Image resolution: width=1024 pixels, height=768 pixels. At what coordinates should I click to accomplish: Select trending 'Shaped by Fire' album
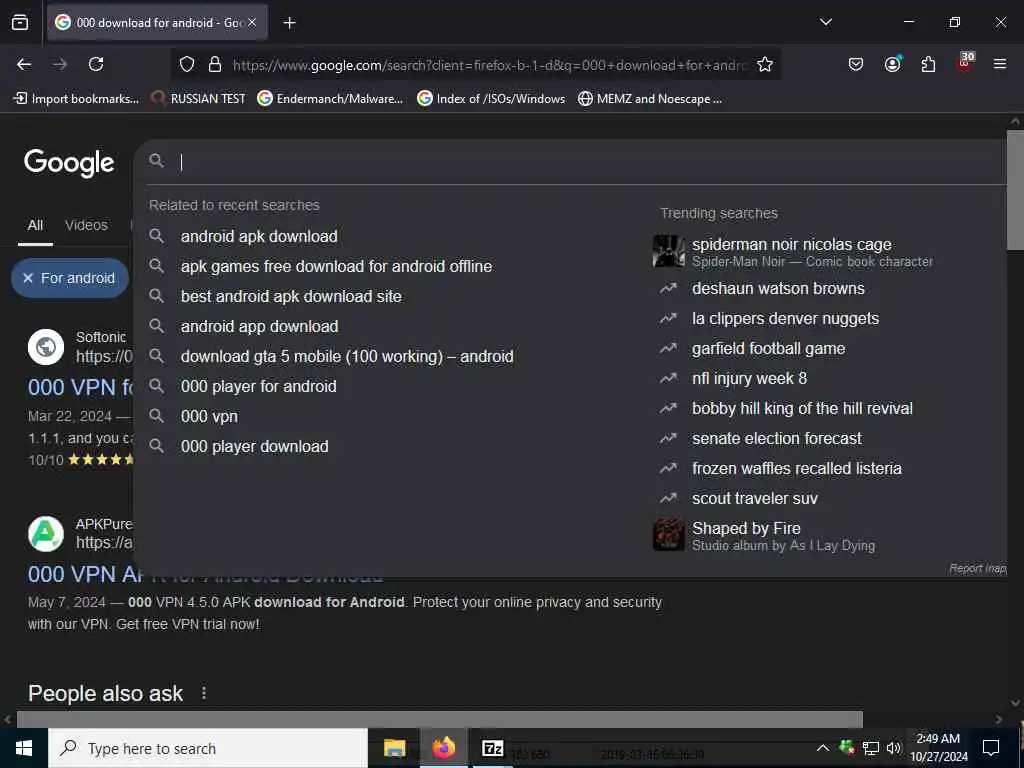pos(764,536)
